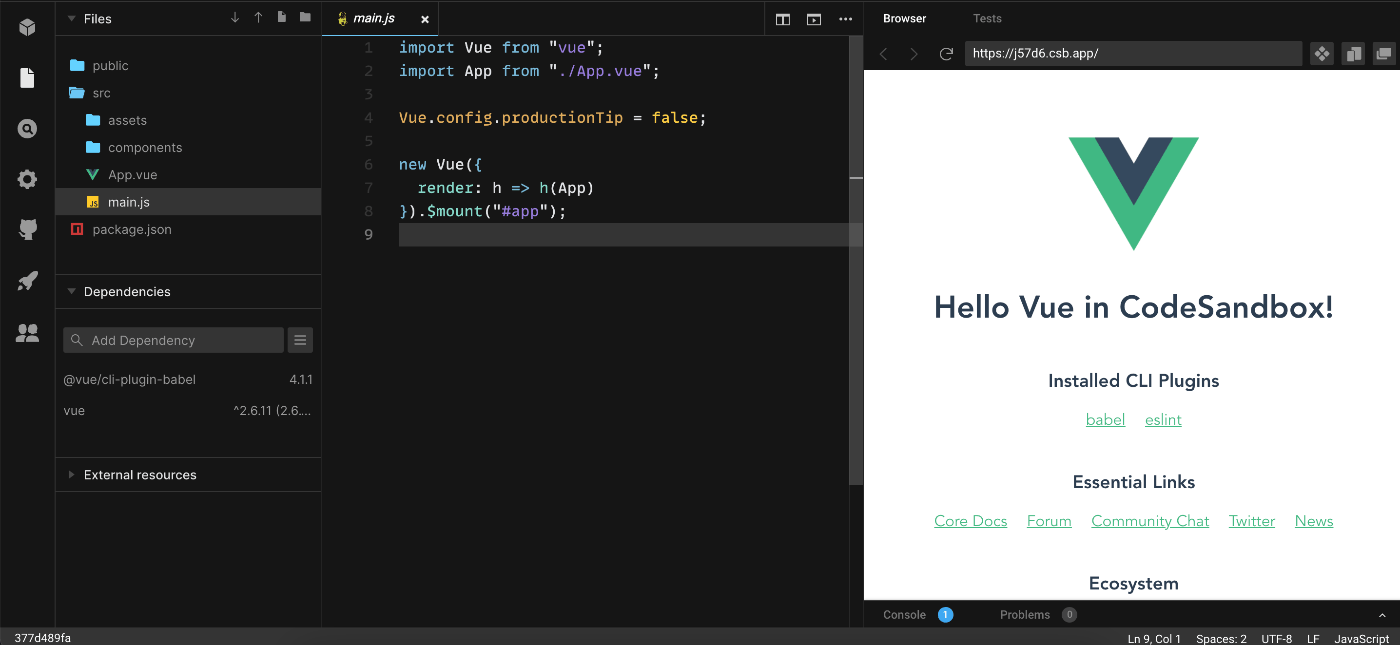This screenshot has height=645, width=1400.
Task: Click the eslint plugin link
Action: (x=1163, y=420)
